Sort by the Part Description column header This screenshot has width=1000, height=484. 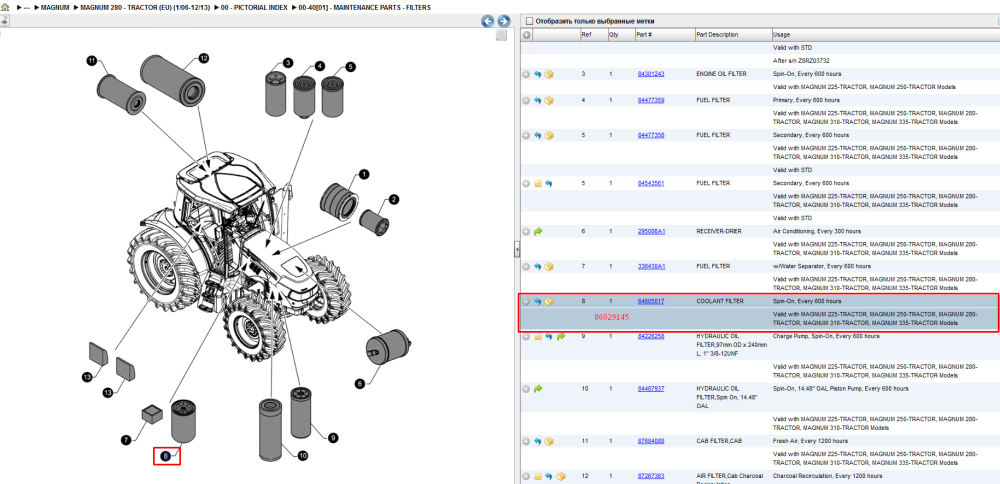[733, 35]
